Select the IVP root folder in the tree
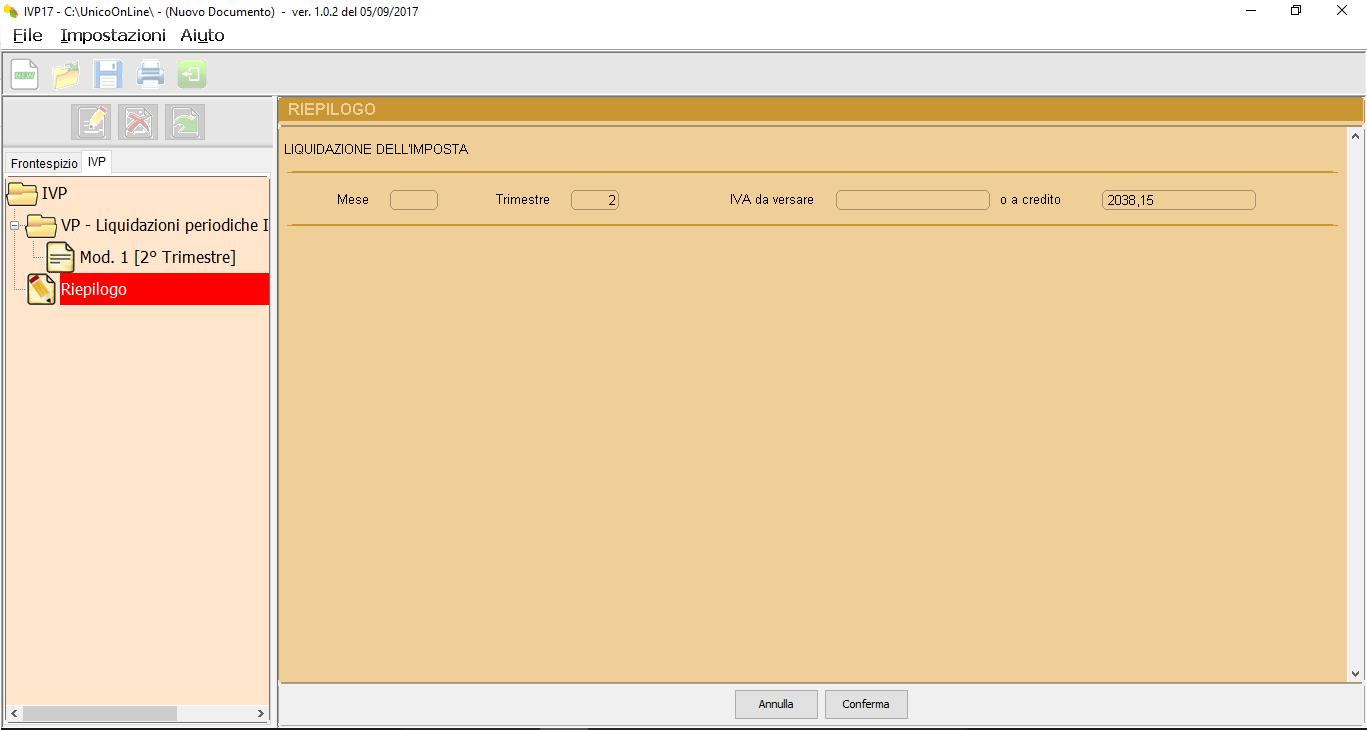The width and height of the screenshot is (1367, 730). point(54,193)
